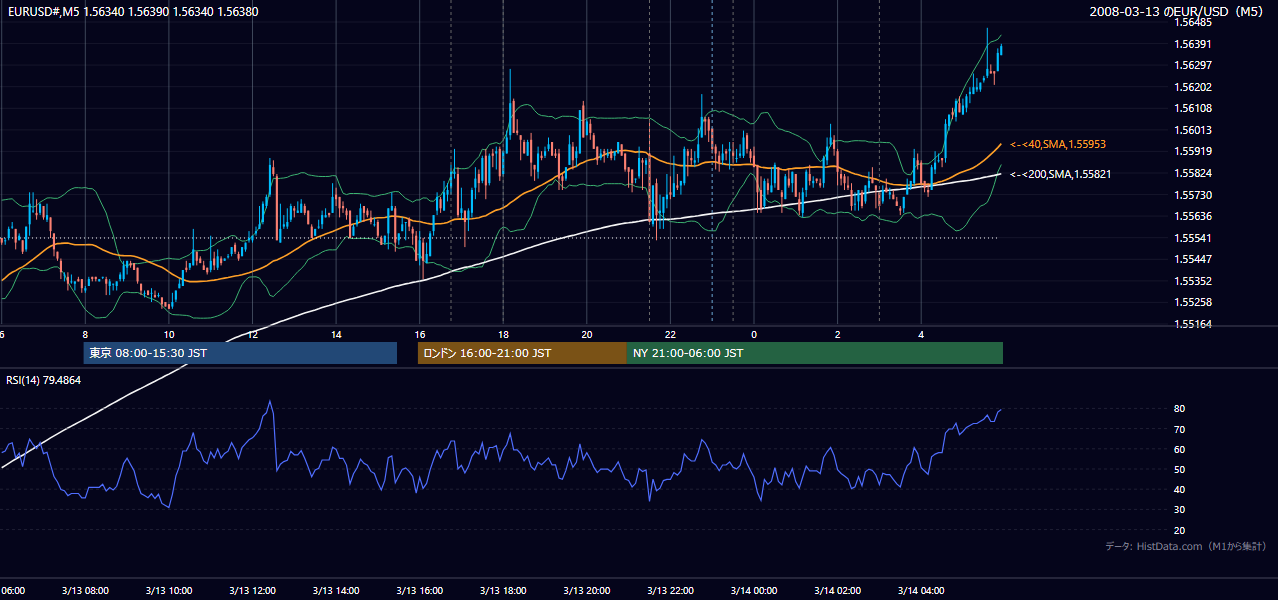Click price axis value 1.55541

tap(1192, 238)
